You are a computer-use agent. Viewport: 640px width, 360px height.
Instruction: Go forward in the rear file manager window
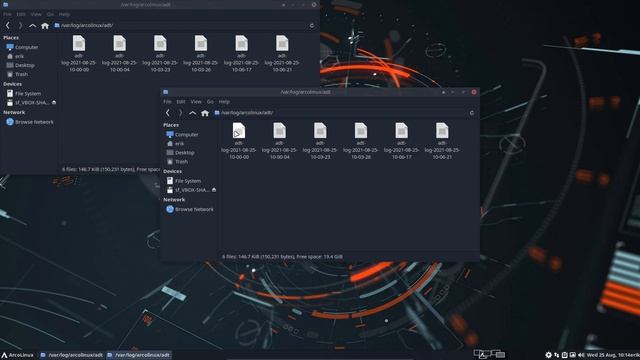[x=20, y=25]
